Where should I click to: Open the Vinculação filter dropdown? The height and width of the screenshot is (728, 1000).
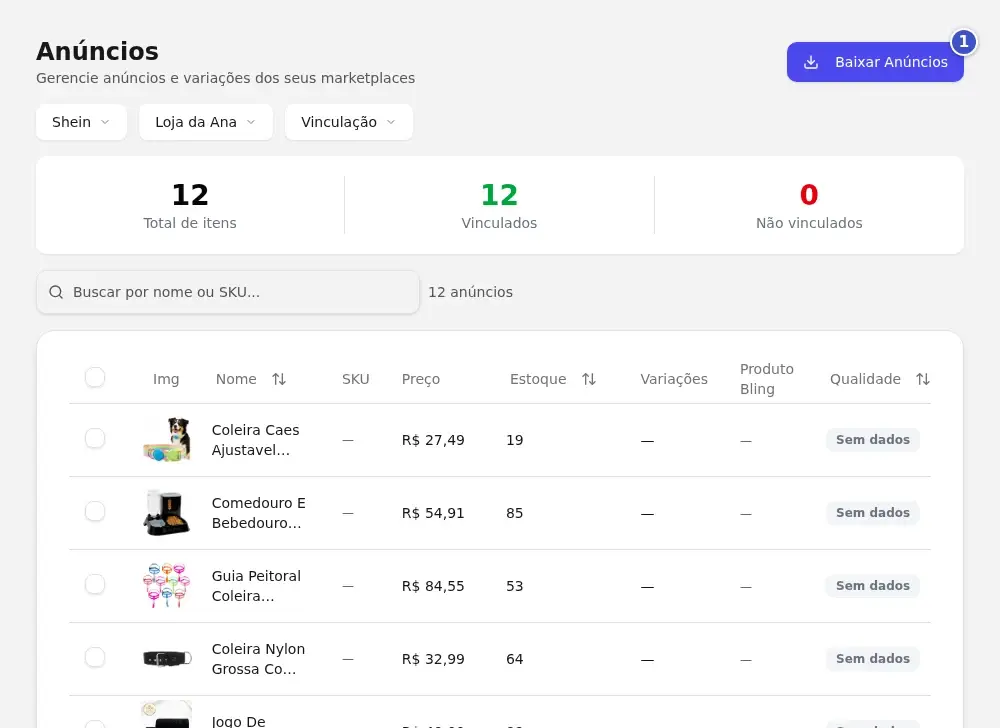click(x=349, y=122)
